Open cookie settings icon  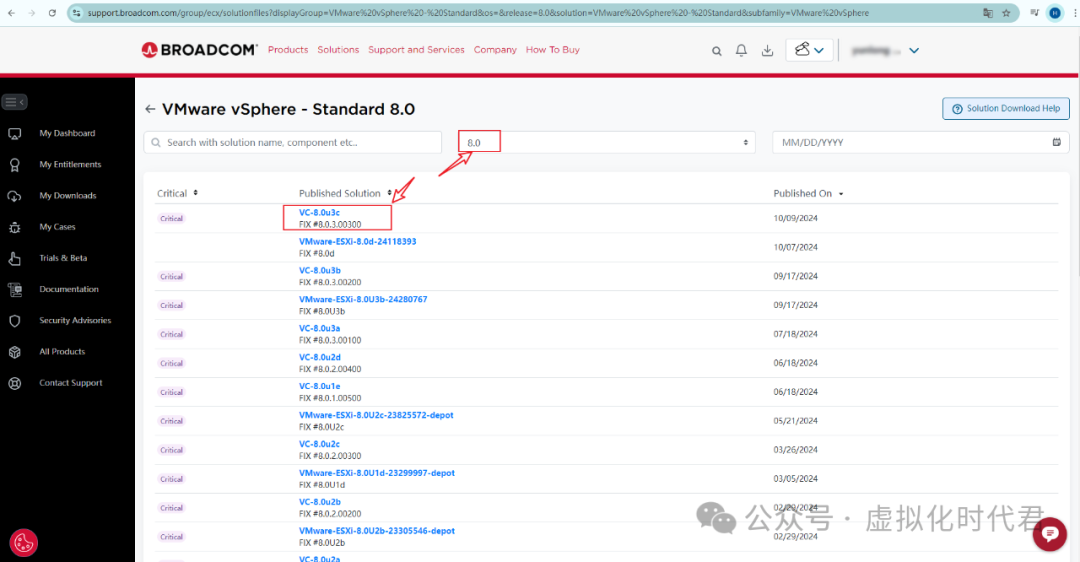coord(23,543)
